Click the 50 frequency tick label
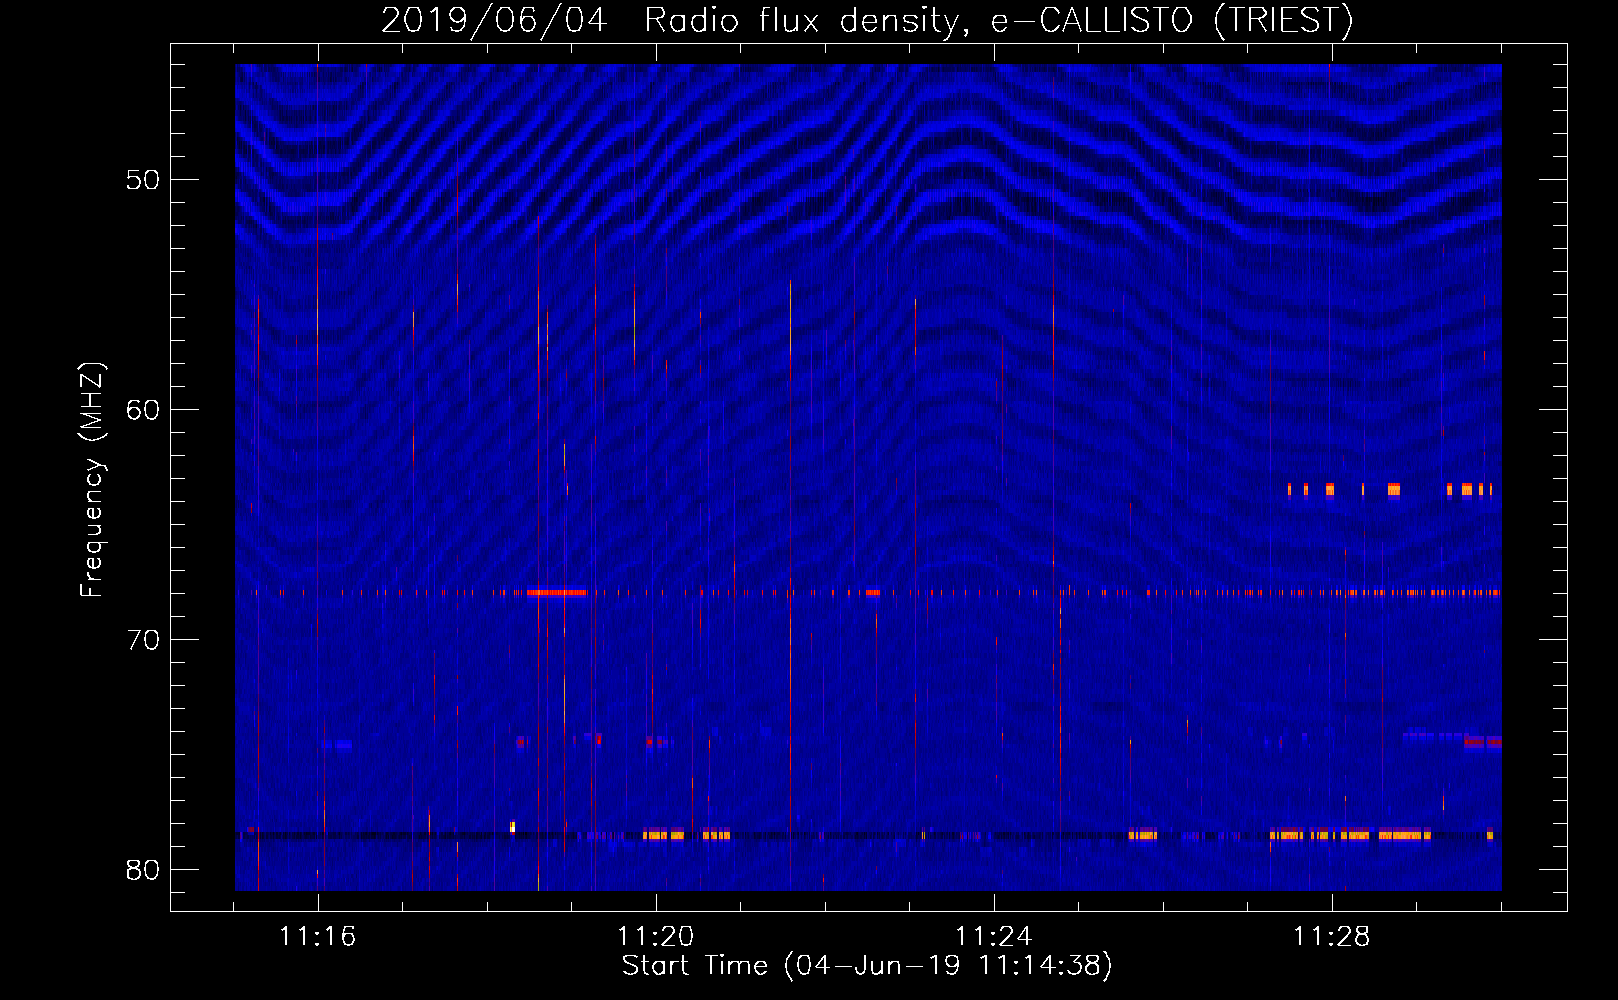The image size is (1618, 1000). point(143,180)
